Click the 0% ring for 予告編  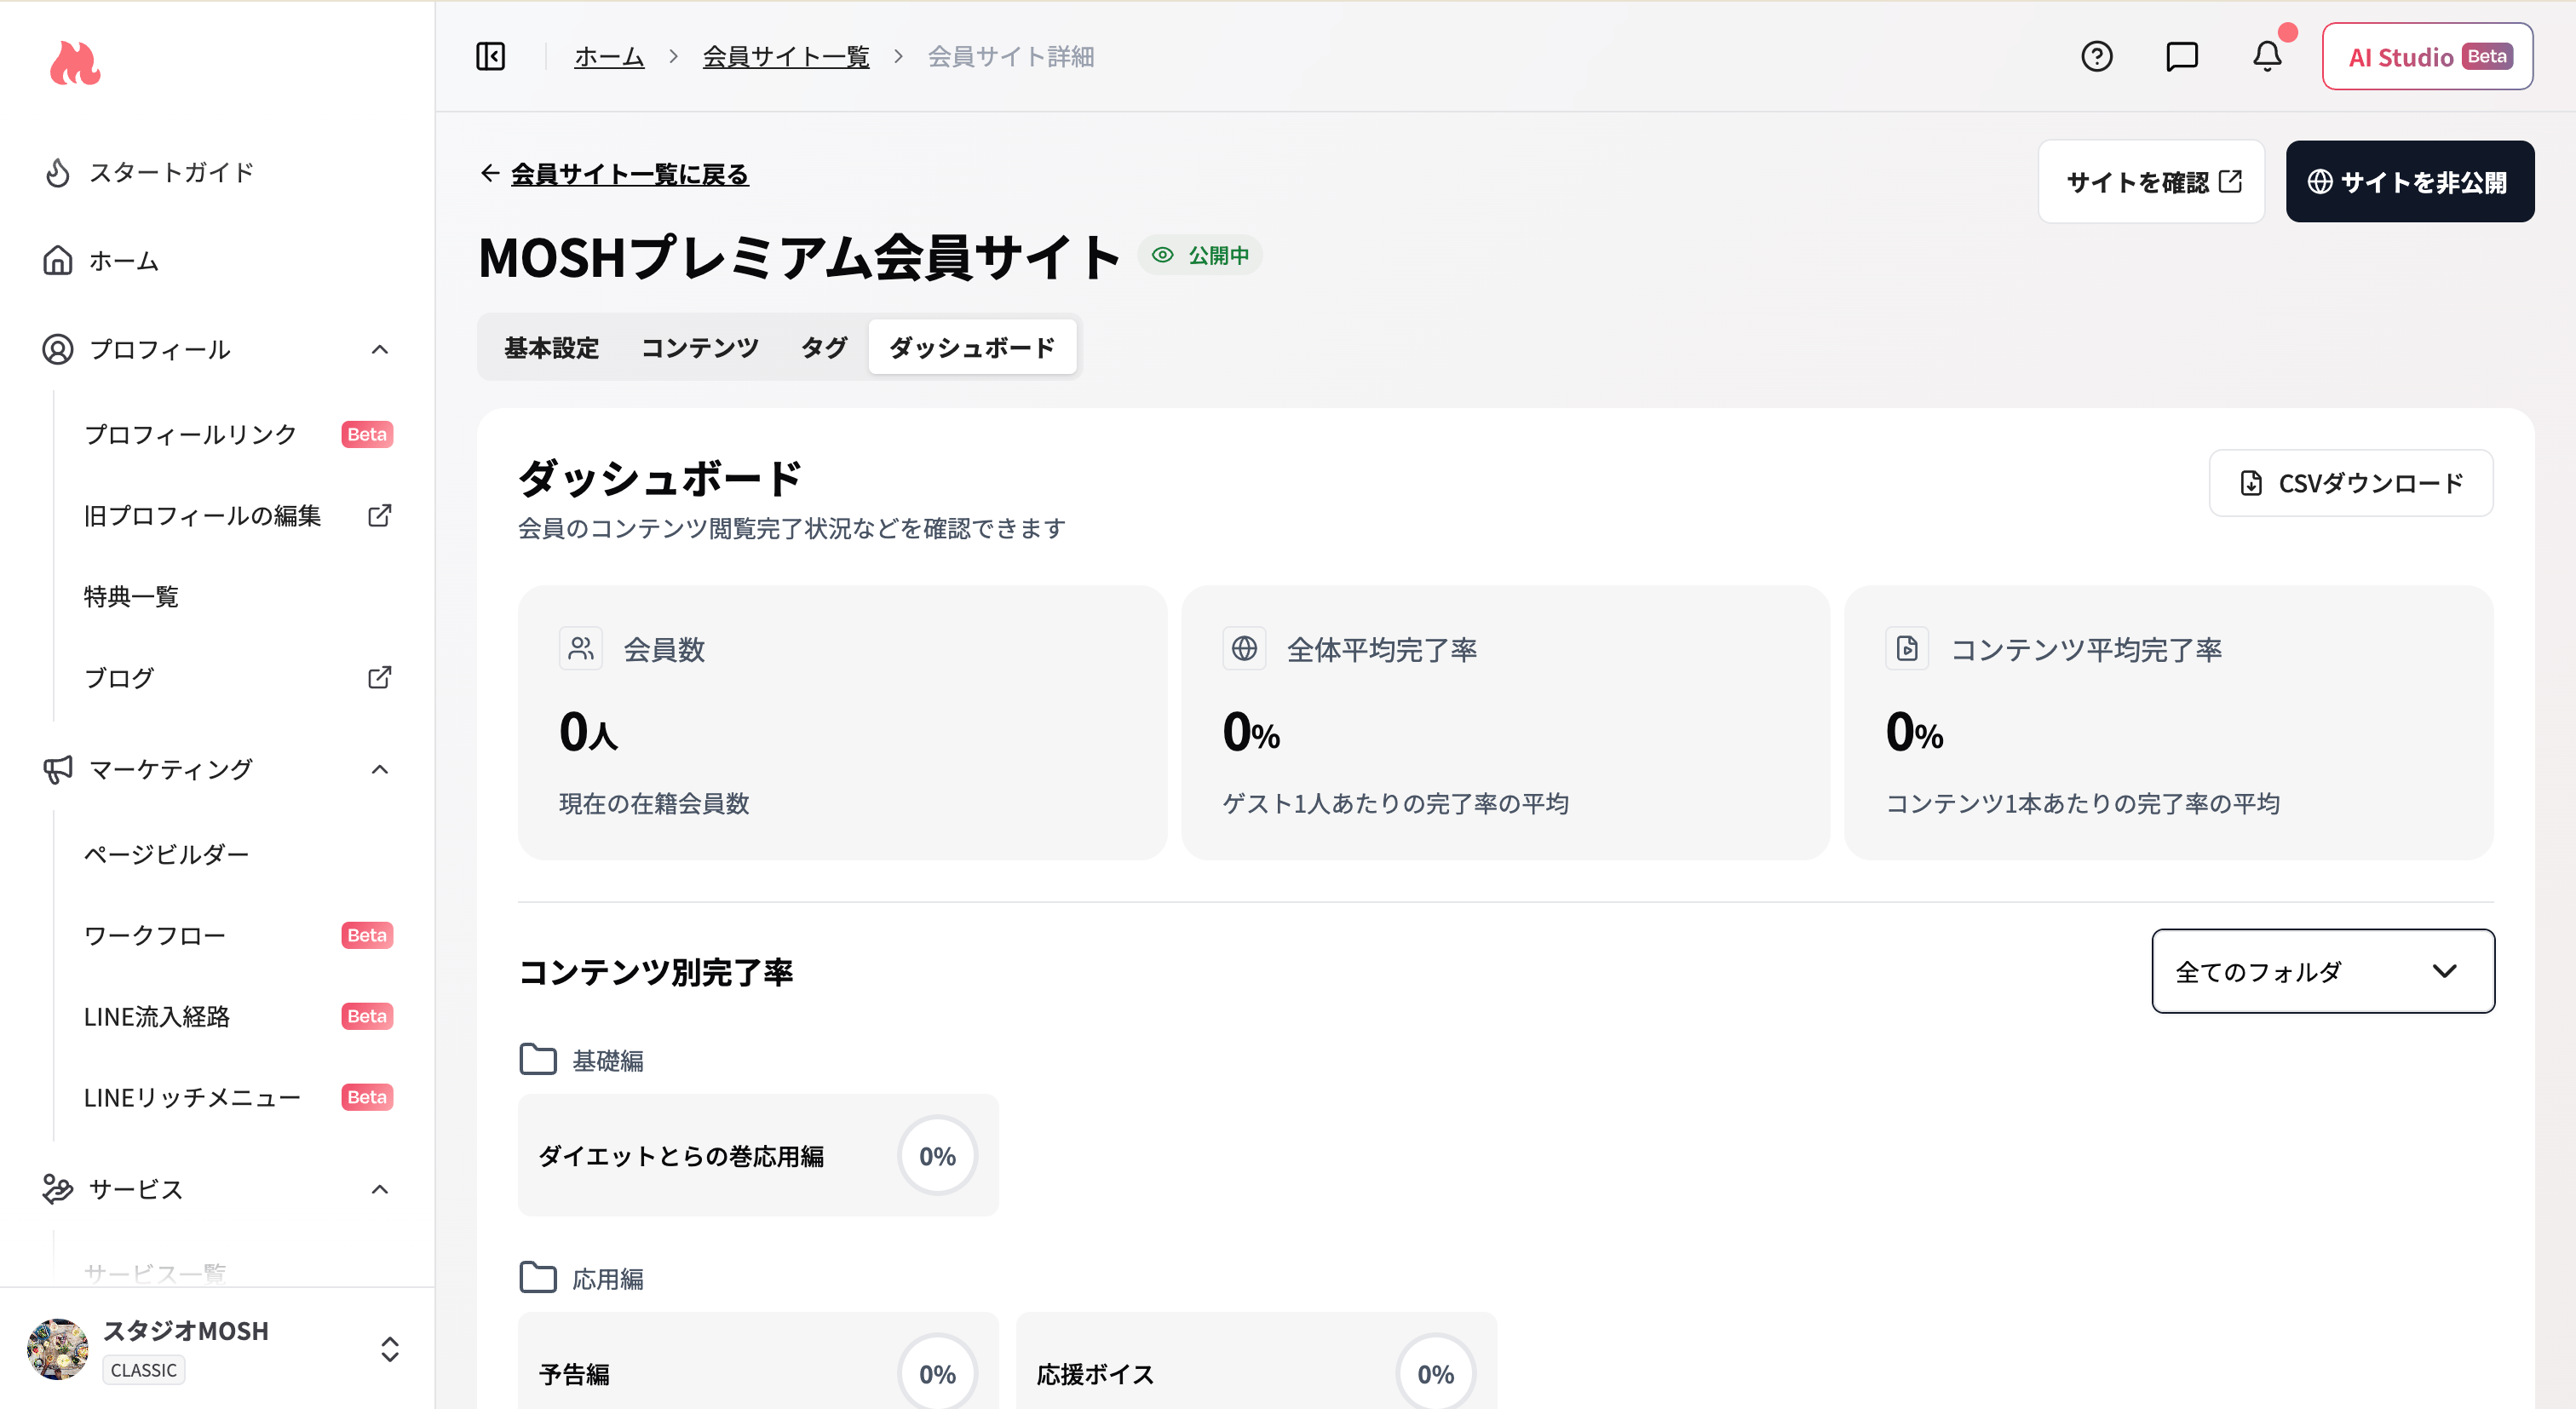tap(937, 1374)
